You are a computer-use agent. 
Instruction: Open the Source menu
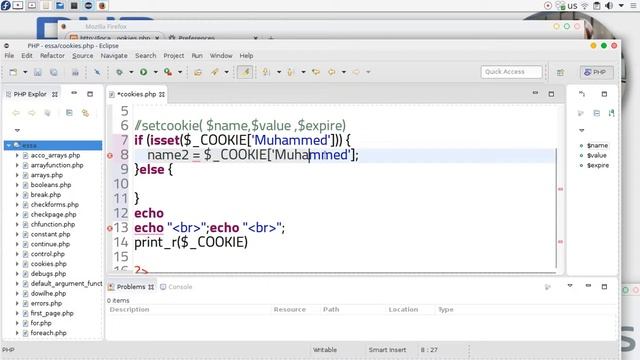tap(82, 56)
